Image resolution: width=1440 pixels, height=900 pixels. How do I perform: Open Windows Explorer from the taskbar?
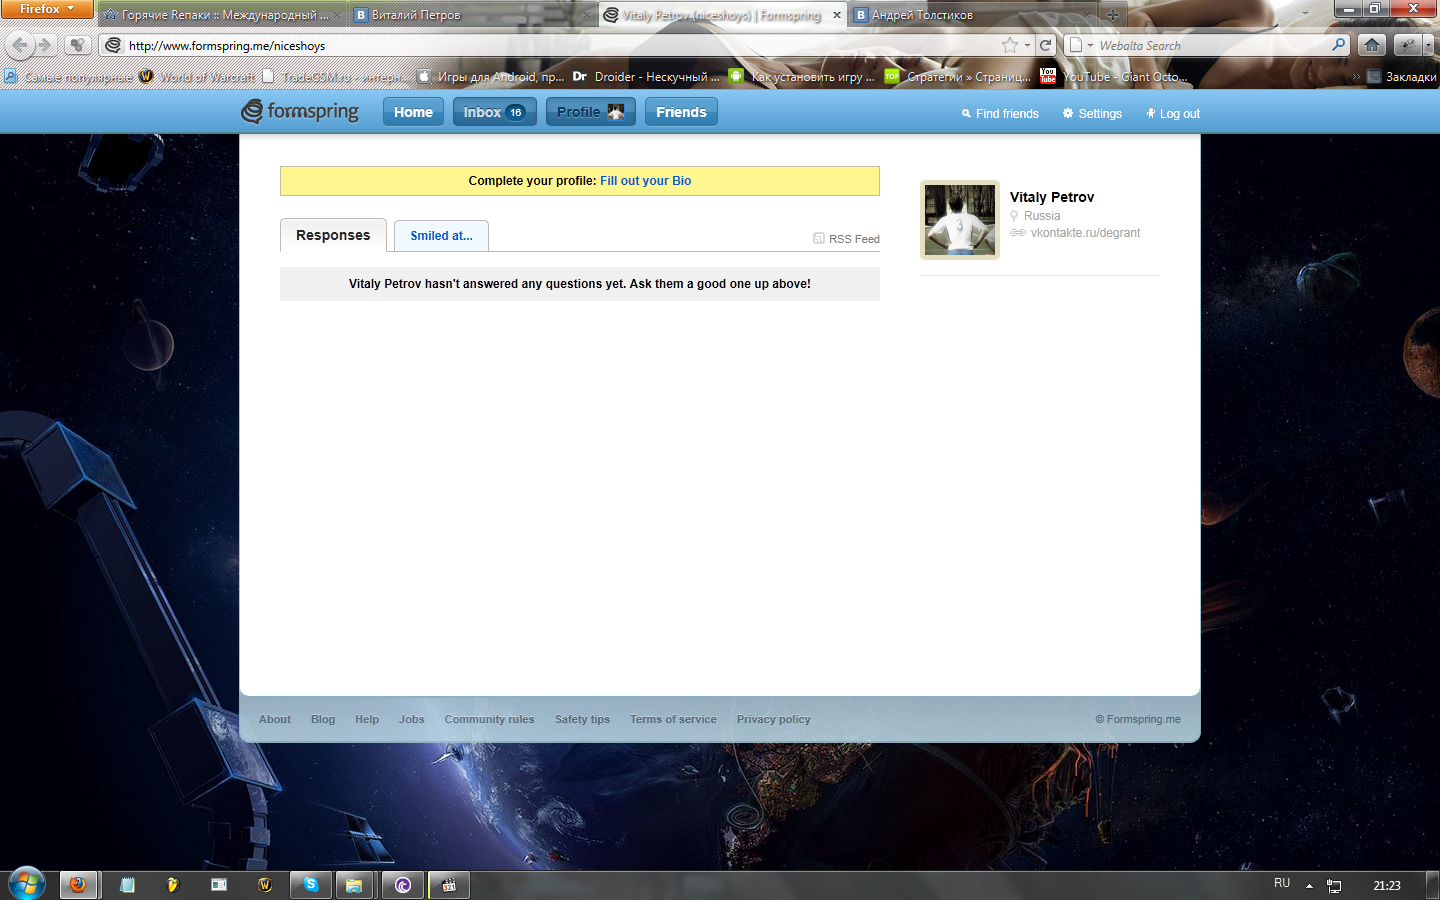[353, 885]
